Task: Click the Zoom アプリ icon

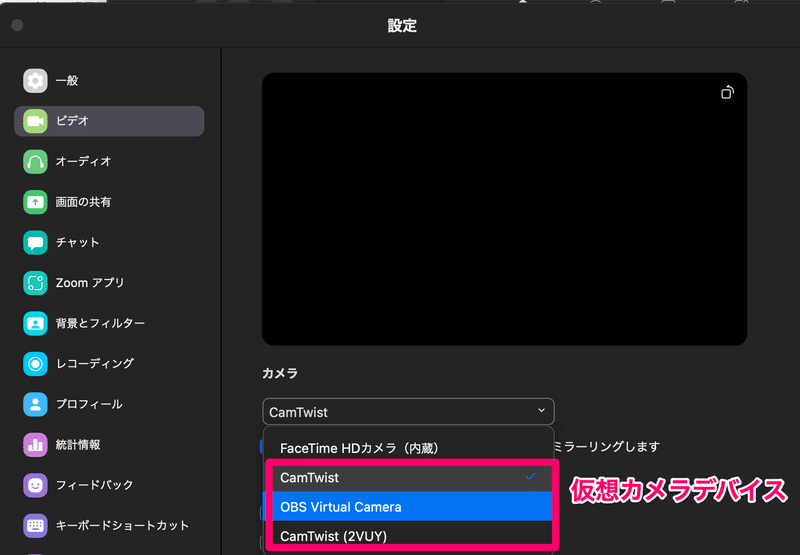Action: (x=35, y=283)
